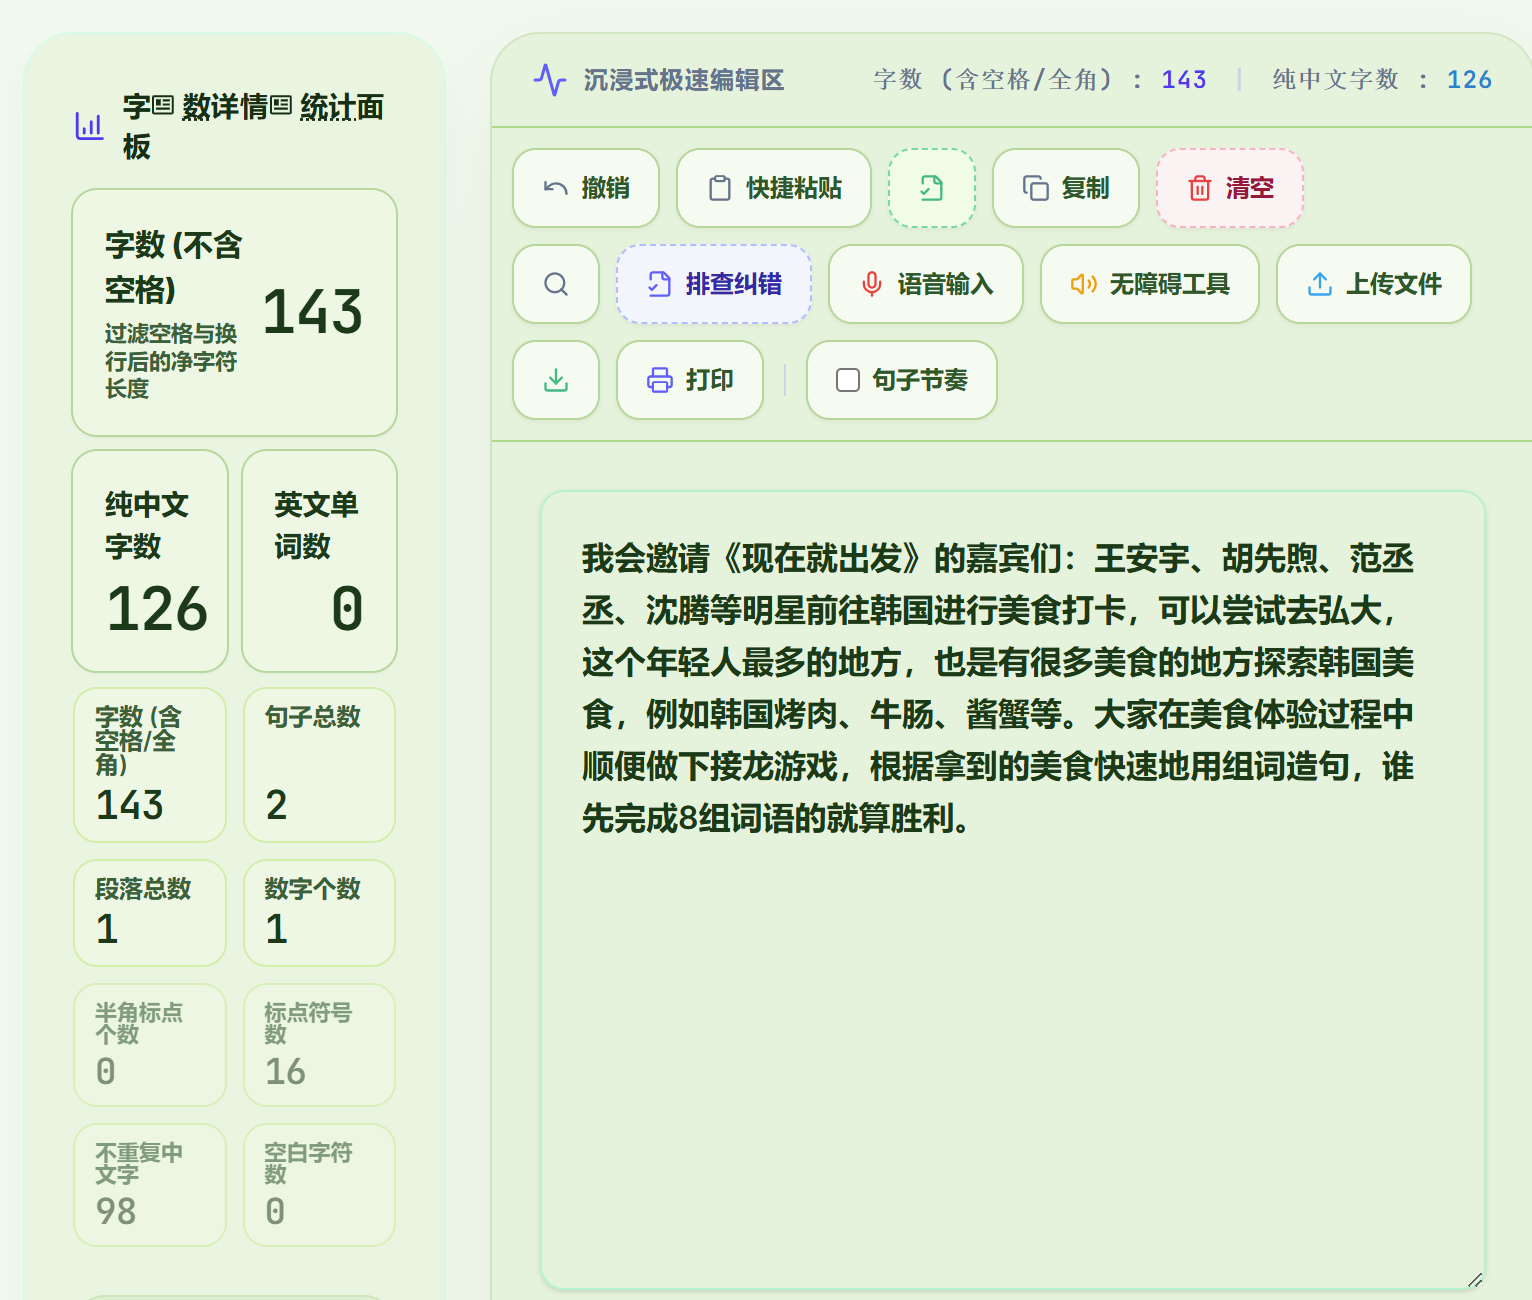The image size is (1532, 1300).
Task: Click the 打印 print button
Action: pos(690,380)
